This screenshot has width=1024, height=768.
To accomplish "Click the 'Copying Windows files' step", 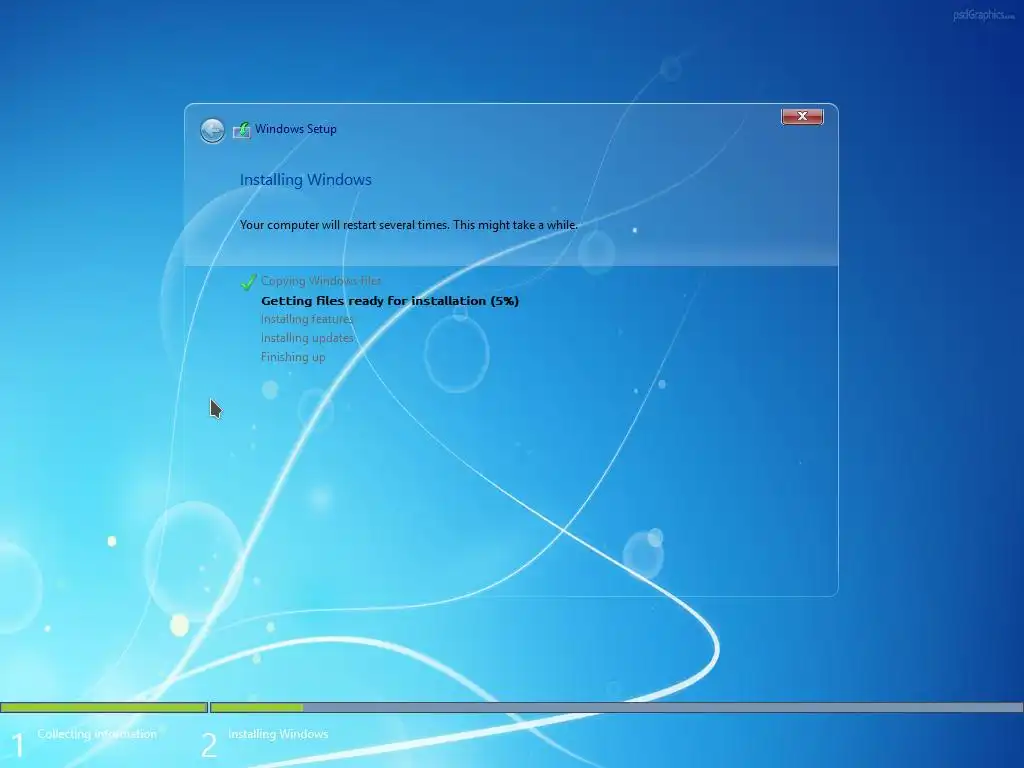I will tap(321, 281).
